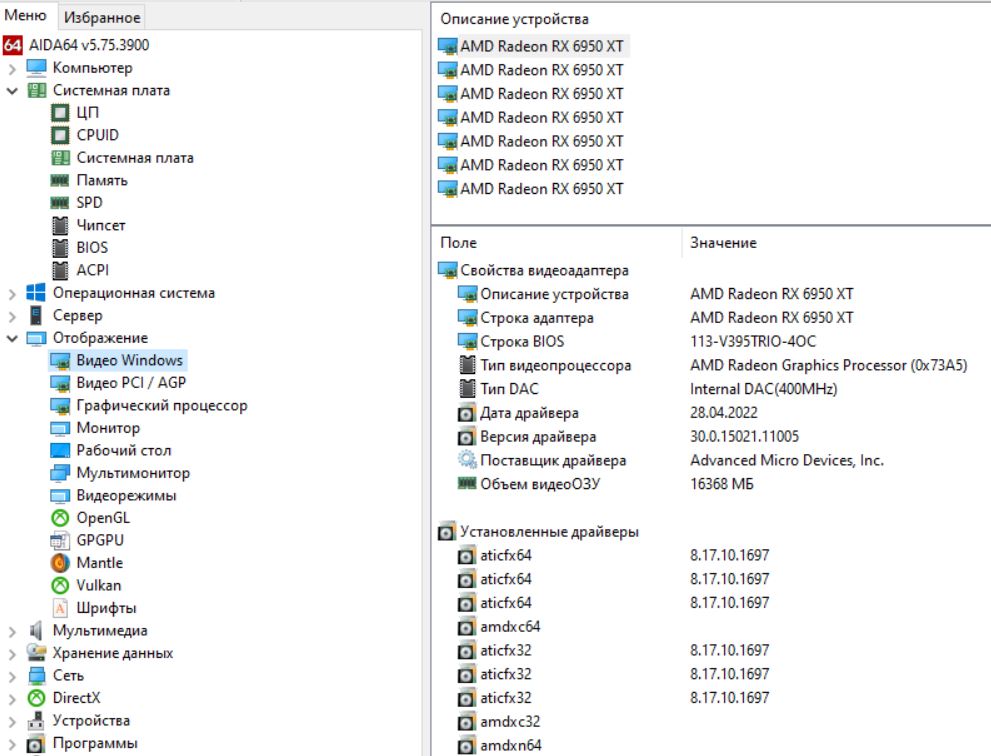
Task: Open Графический процессор page
Action: (162, 405)
